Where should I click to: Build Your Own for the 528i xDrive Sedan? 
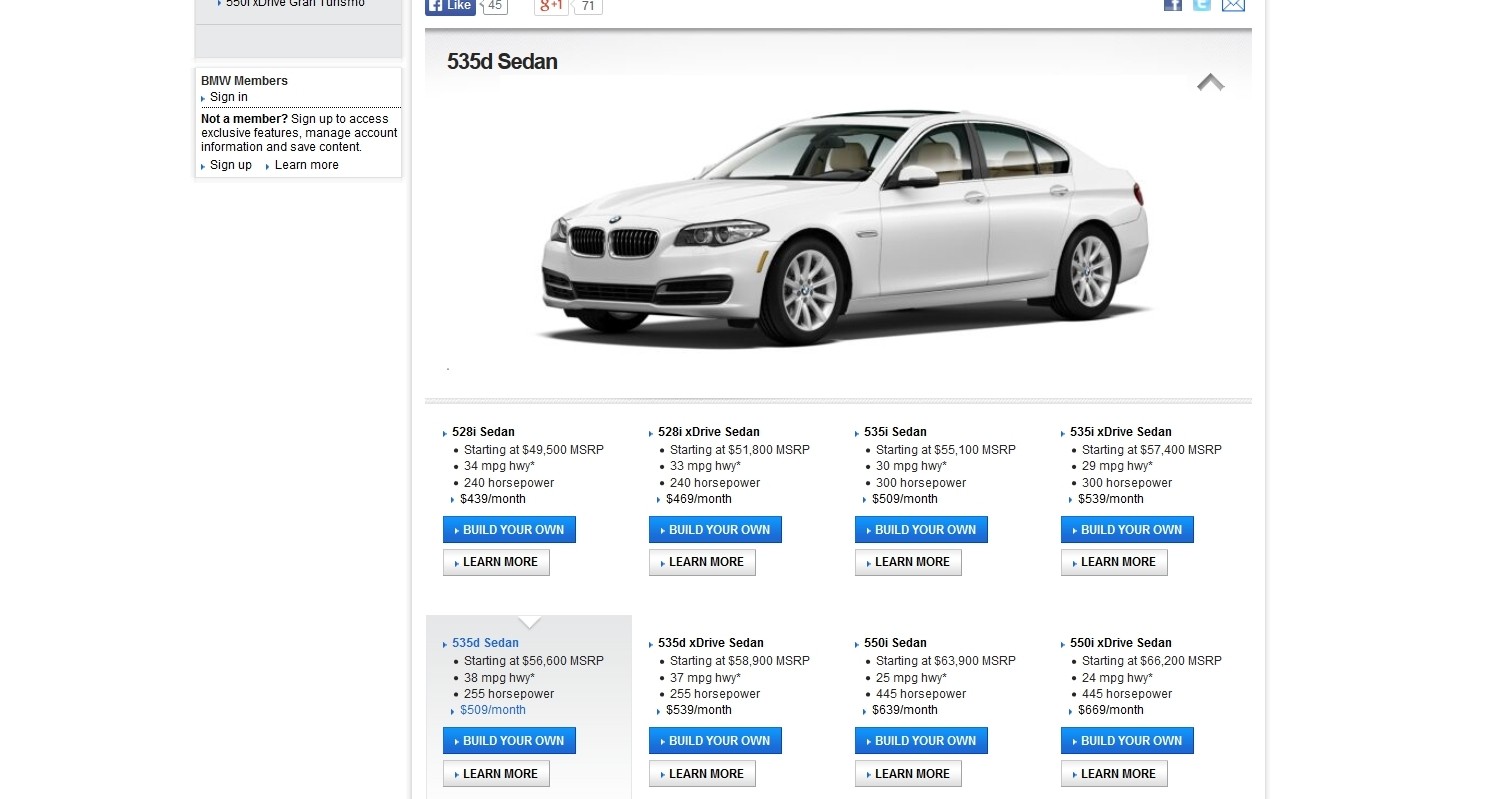[x=715, y=530]
